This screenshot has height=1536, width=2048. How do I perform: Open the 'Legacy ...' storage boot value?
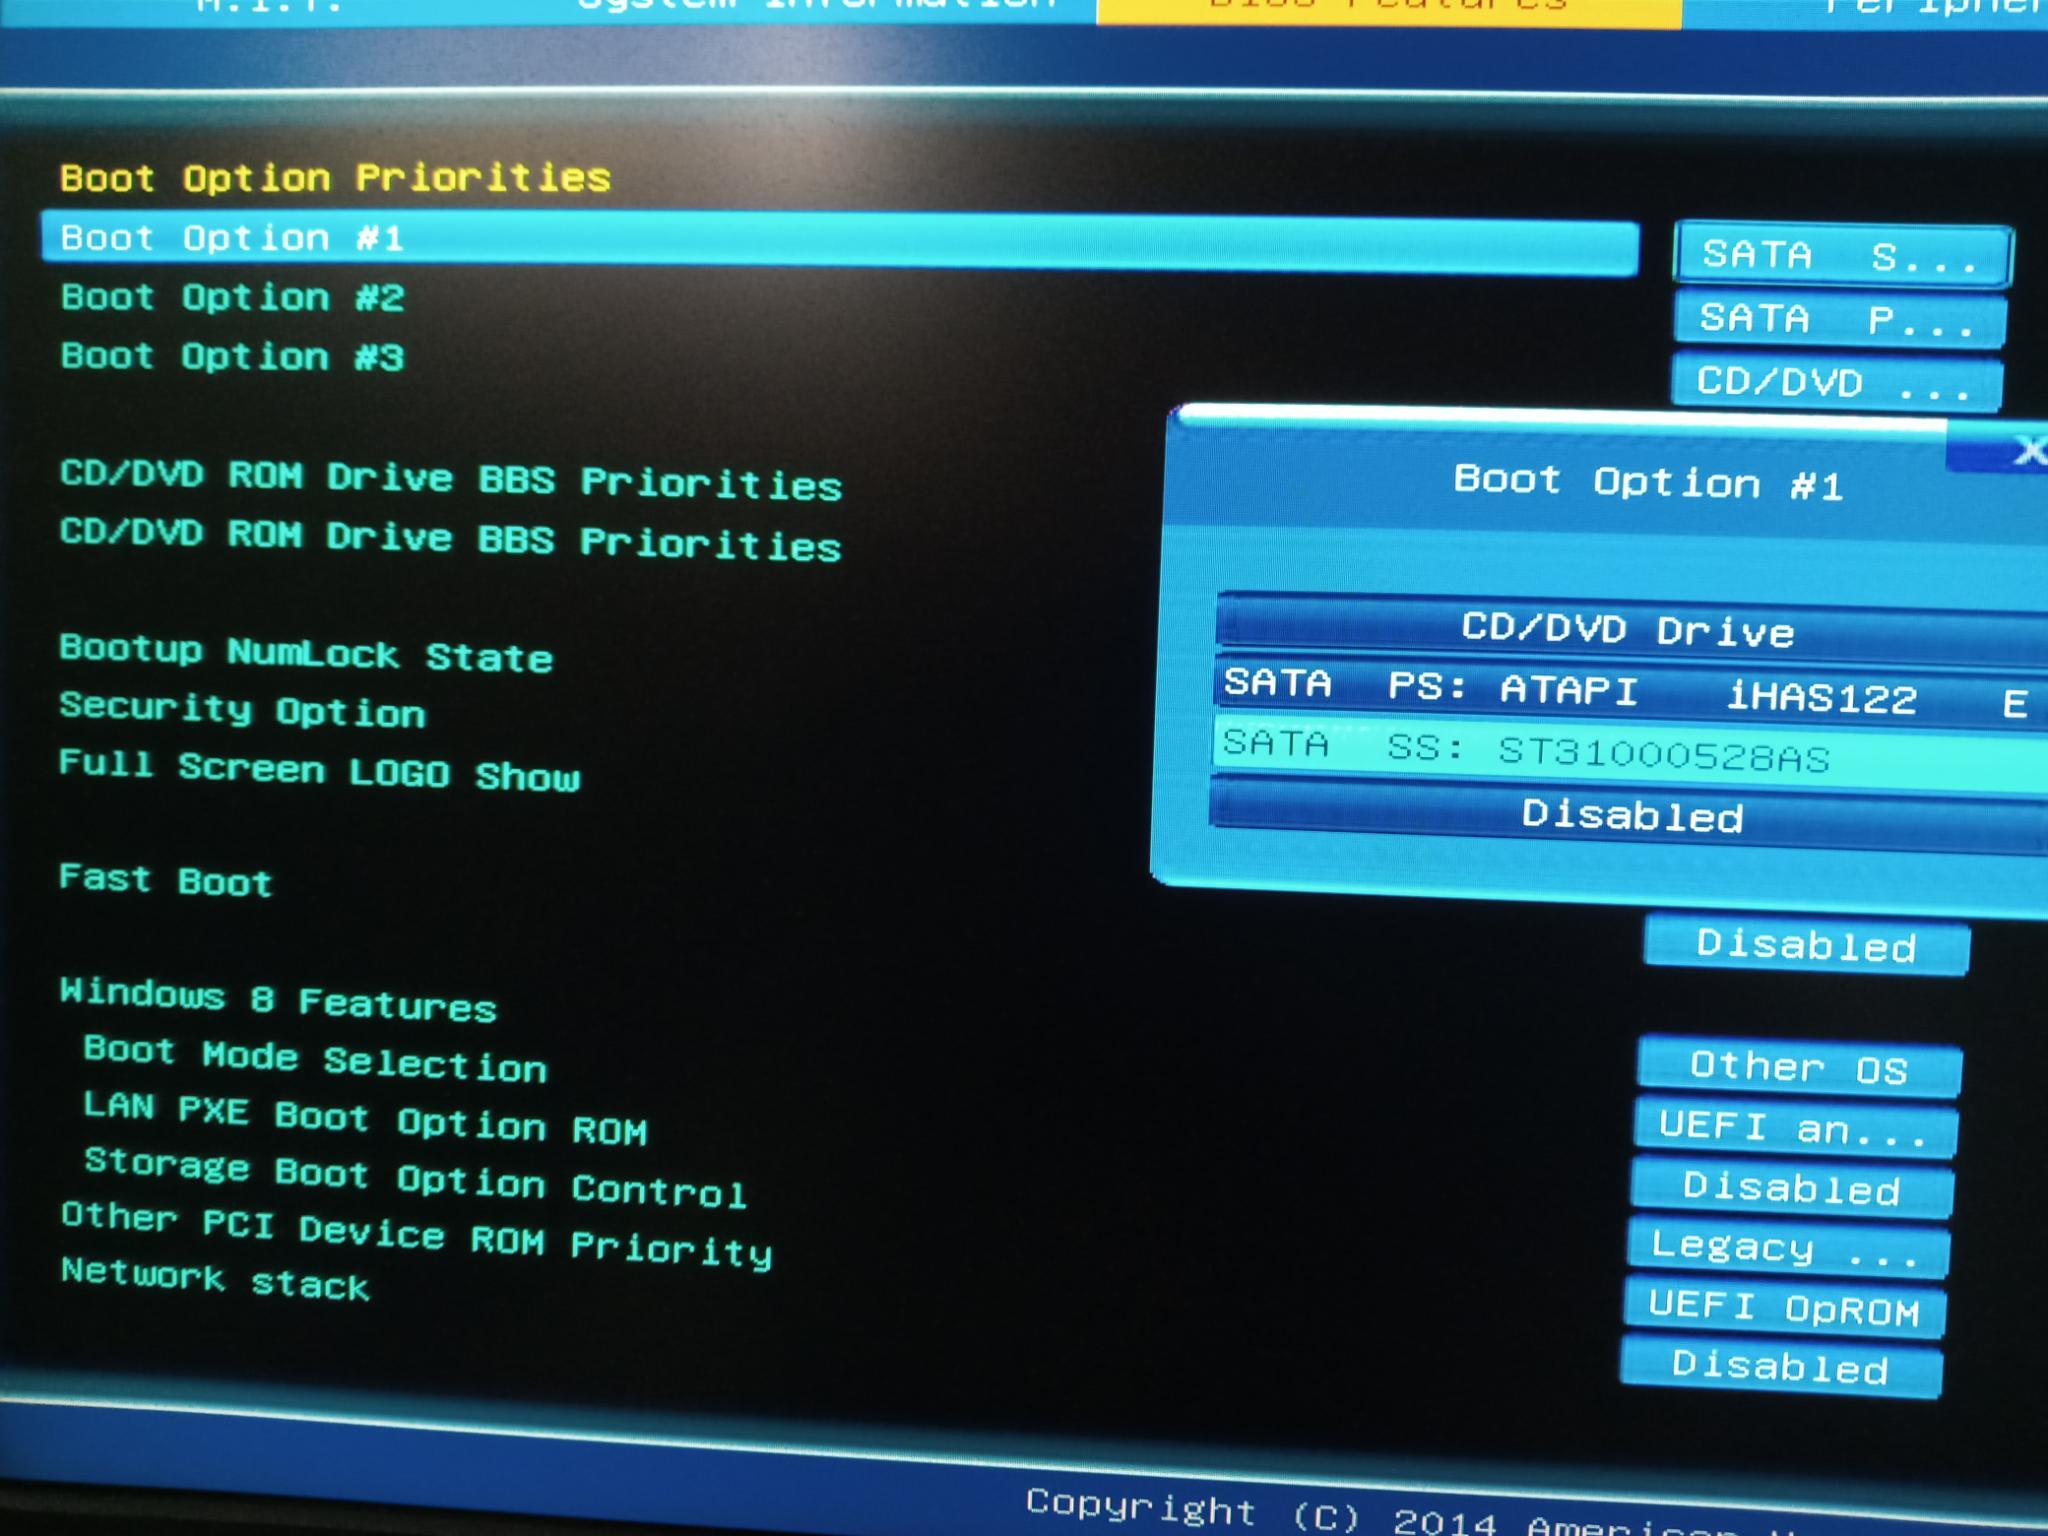click(1787, 1247)
